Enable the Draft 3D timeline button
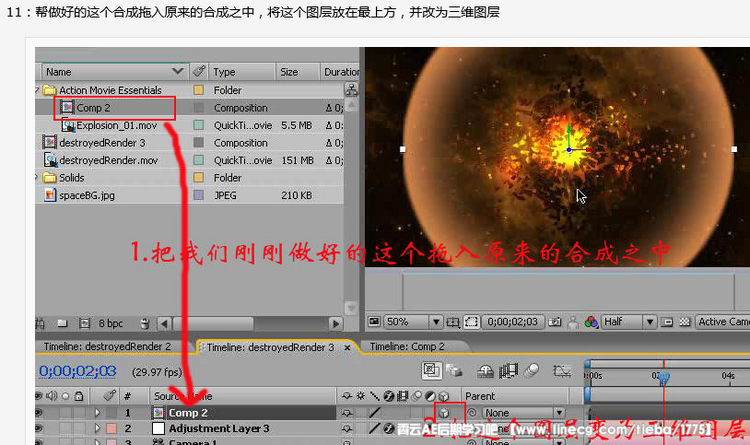 (454, 370)
